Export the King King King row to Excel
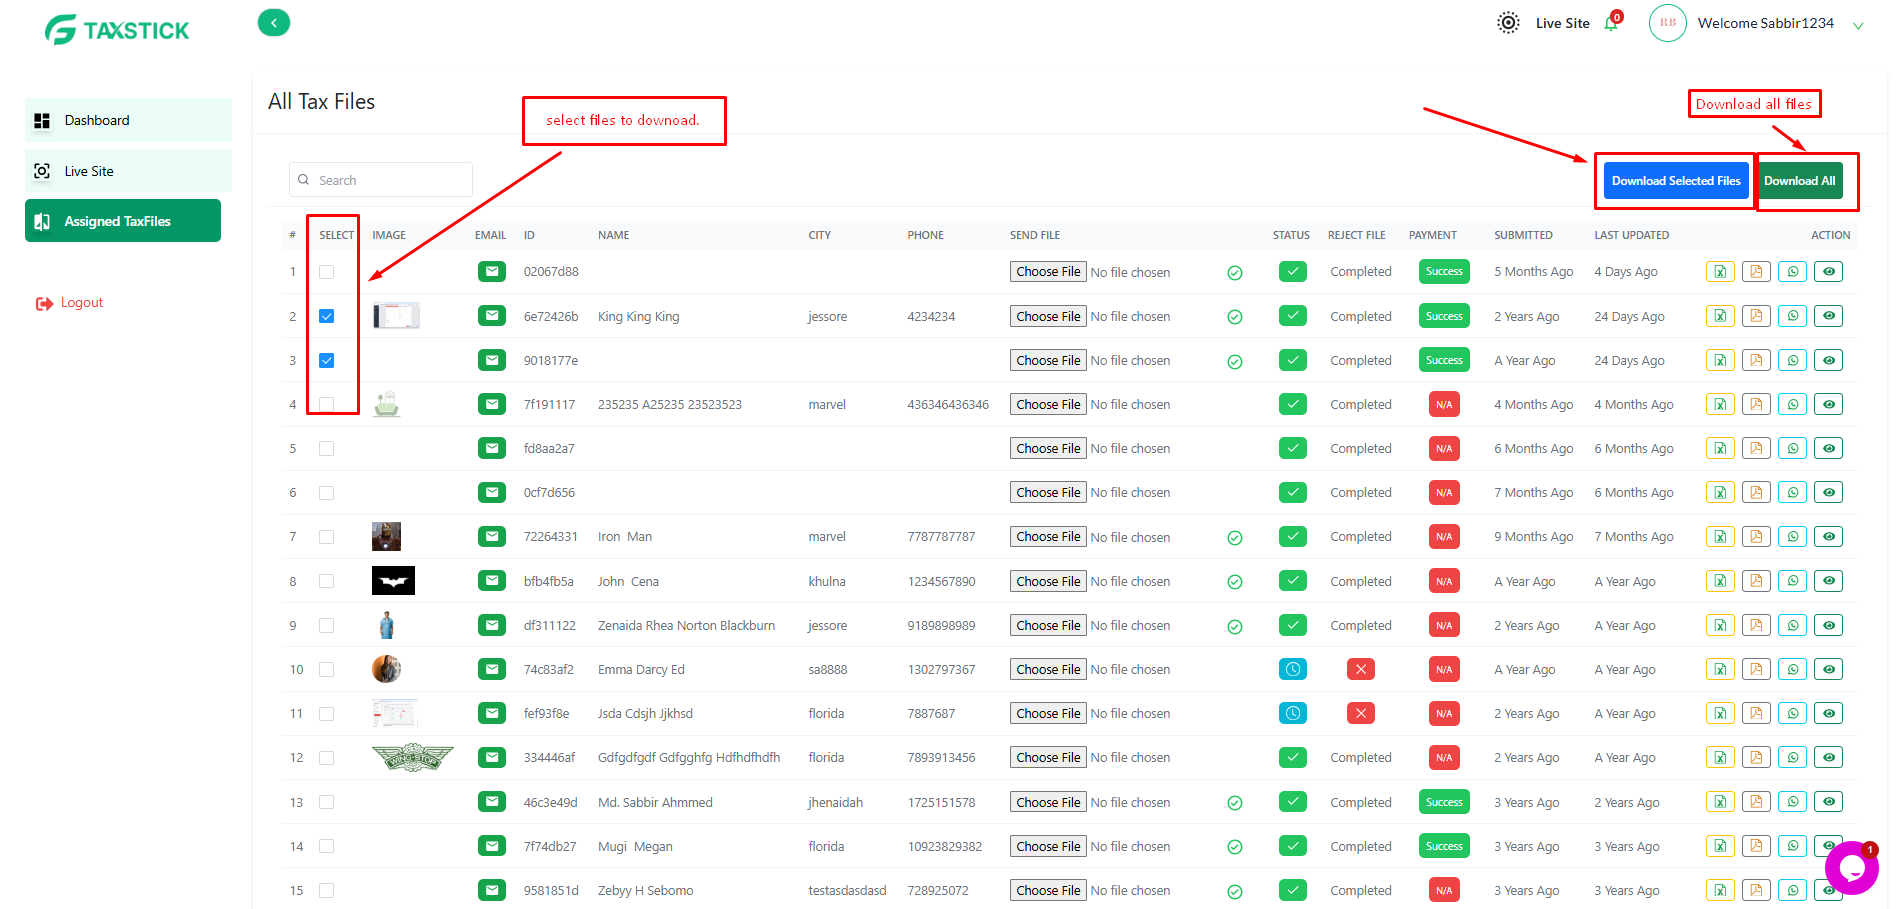The width and height of the screenshot is (1901, 909). pos(1720,316)
